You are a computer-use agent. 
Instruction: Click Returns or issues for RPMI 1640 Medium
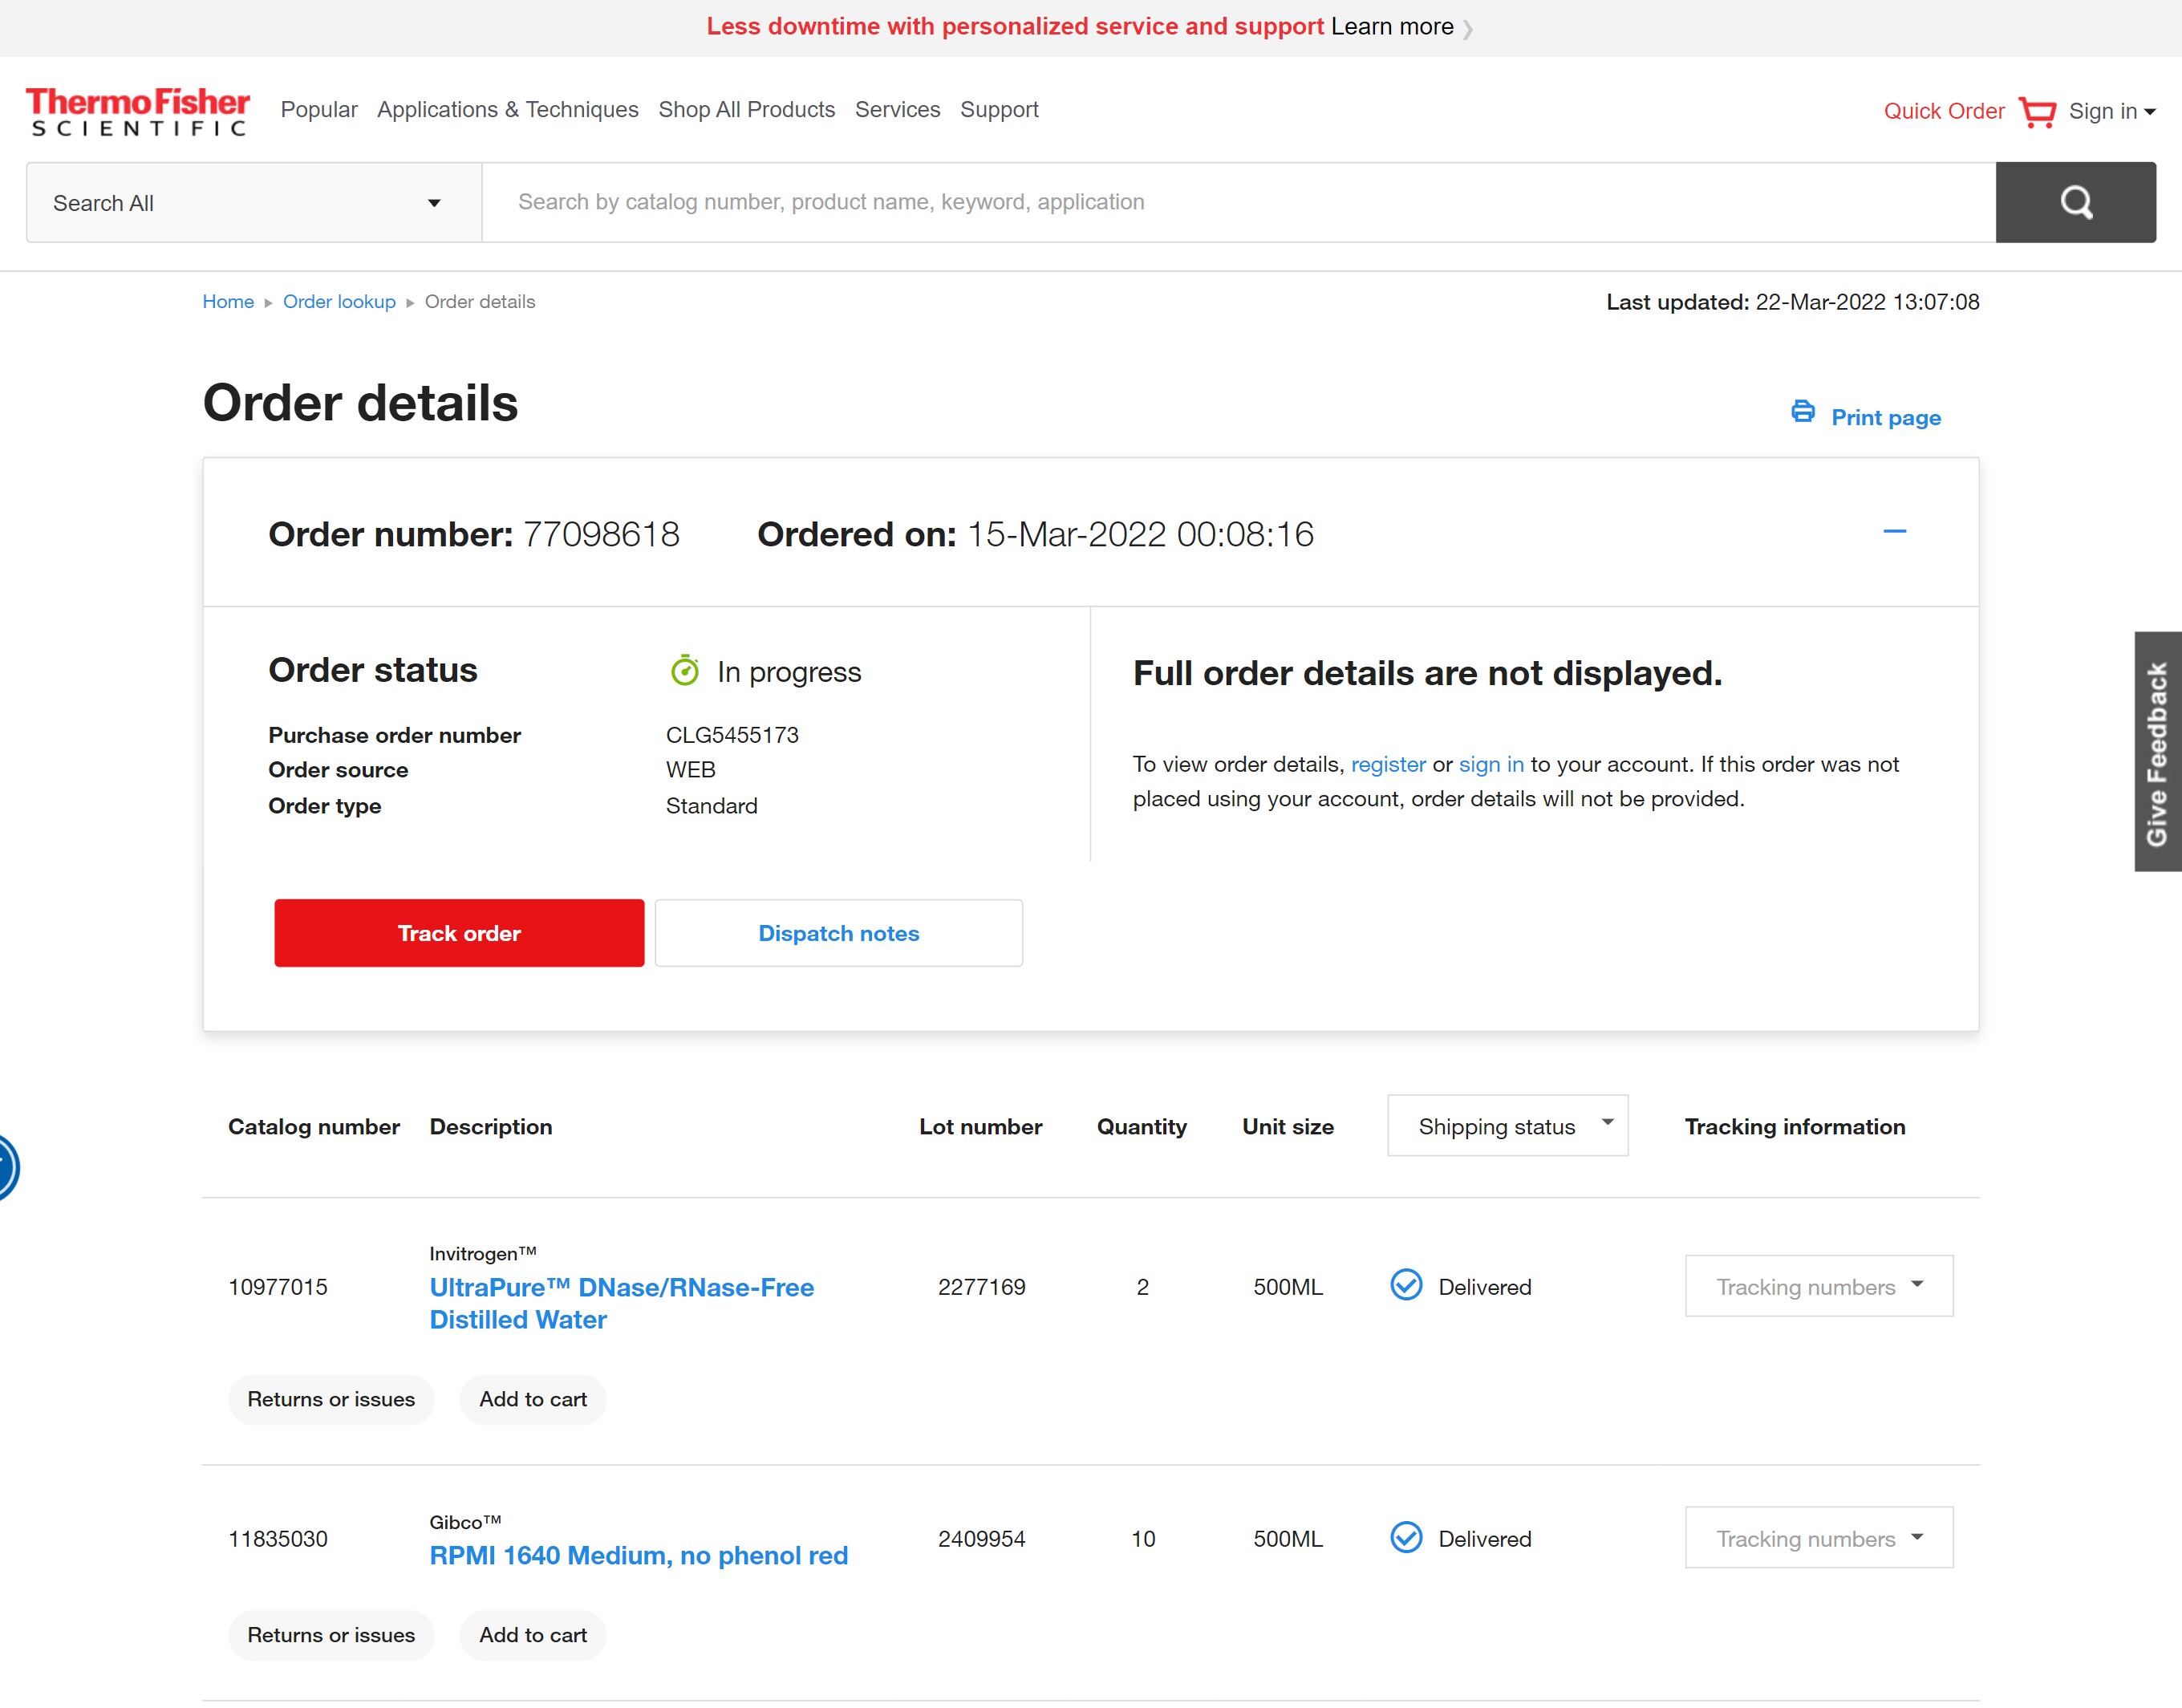[x=331, y=1635]
